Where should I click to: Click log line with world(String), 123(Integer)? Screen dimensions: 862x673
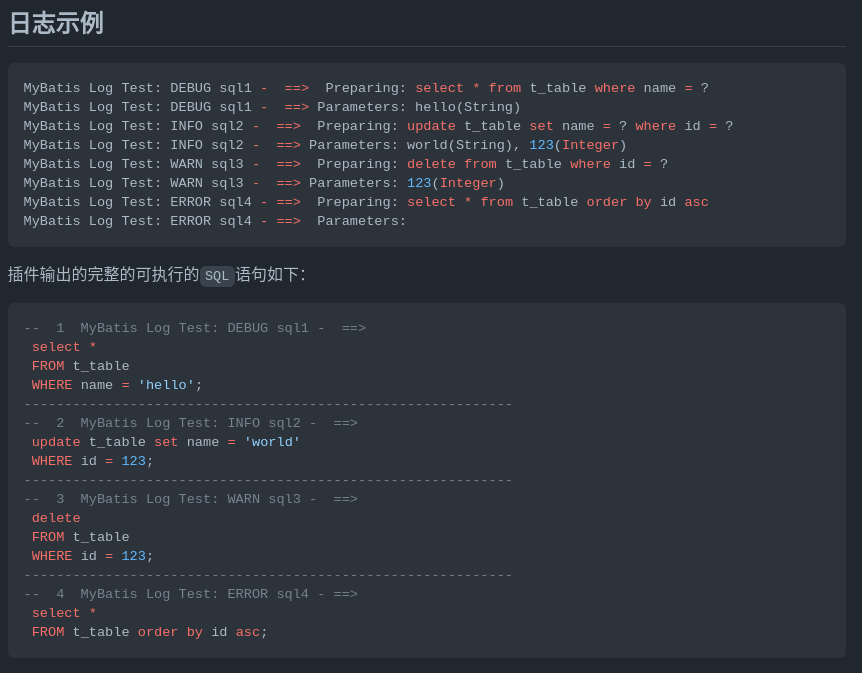click(x=324, y=145)
